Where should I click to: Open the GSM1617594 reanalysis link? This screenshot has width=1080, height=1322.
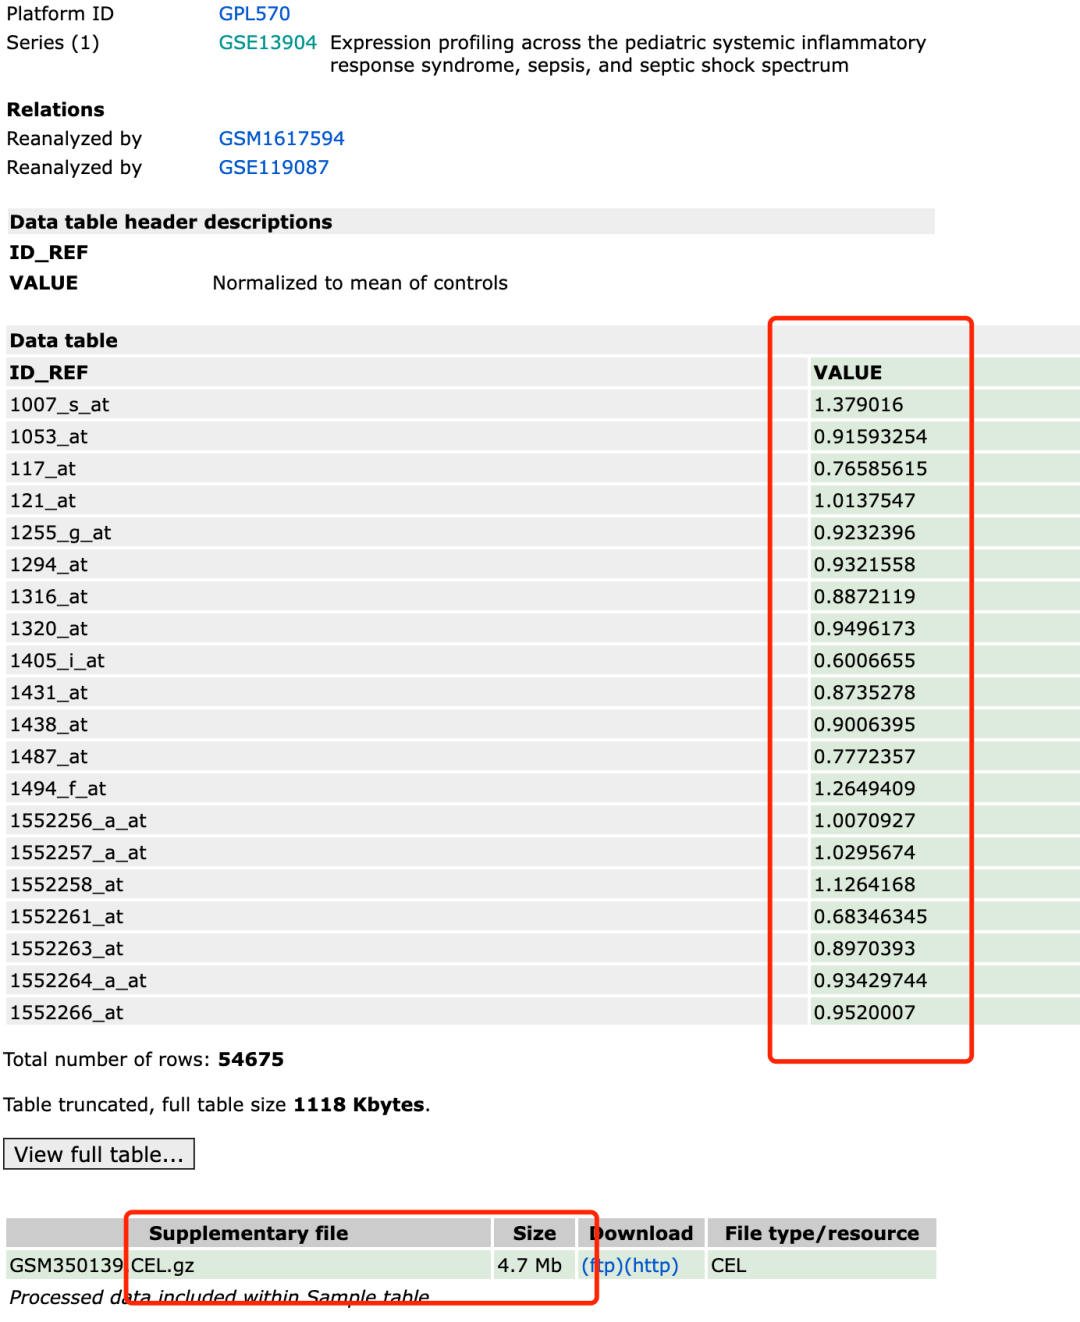click(x=282, y=139)
